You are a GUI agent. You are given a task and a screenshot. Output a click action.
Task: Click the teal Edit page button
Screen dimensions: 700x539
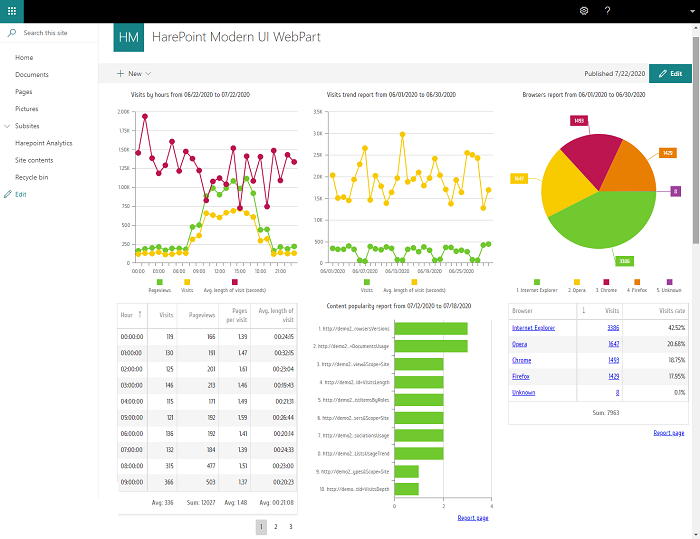[x=670, y=74]
